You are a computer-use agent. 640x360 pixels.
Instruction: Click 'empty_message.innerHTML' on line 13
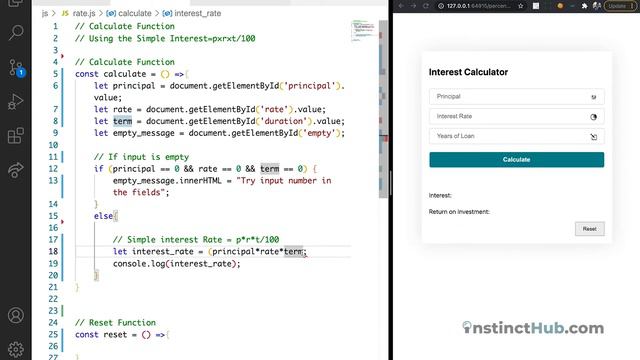pos(167,180)
